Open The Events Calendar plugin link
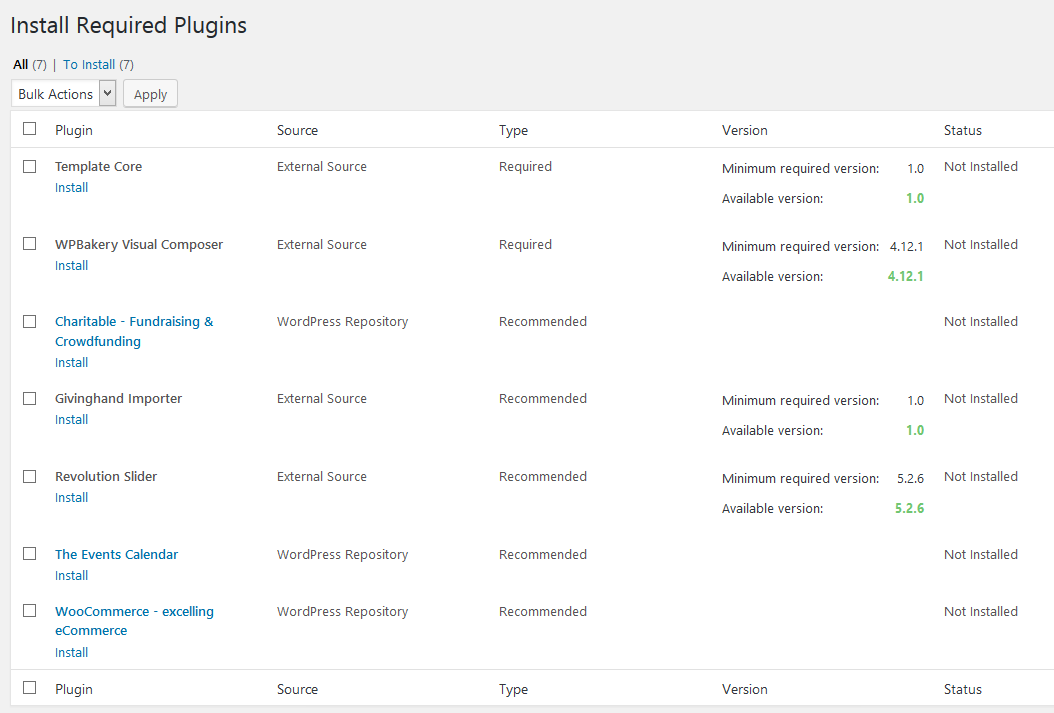 pos(116,555)
